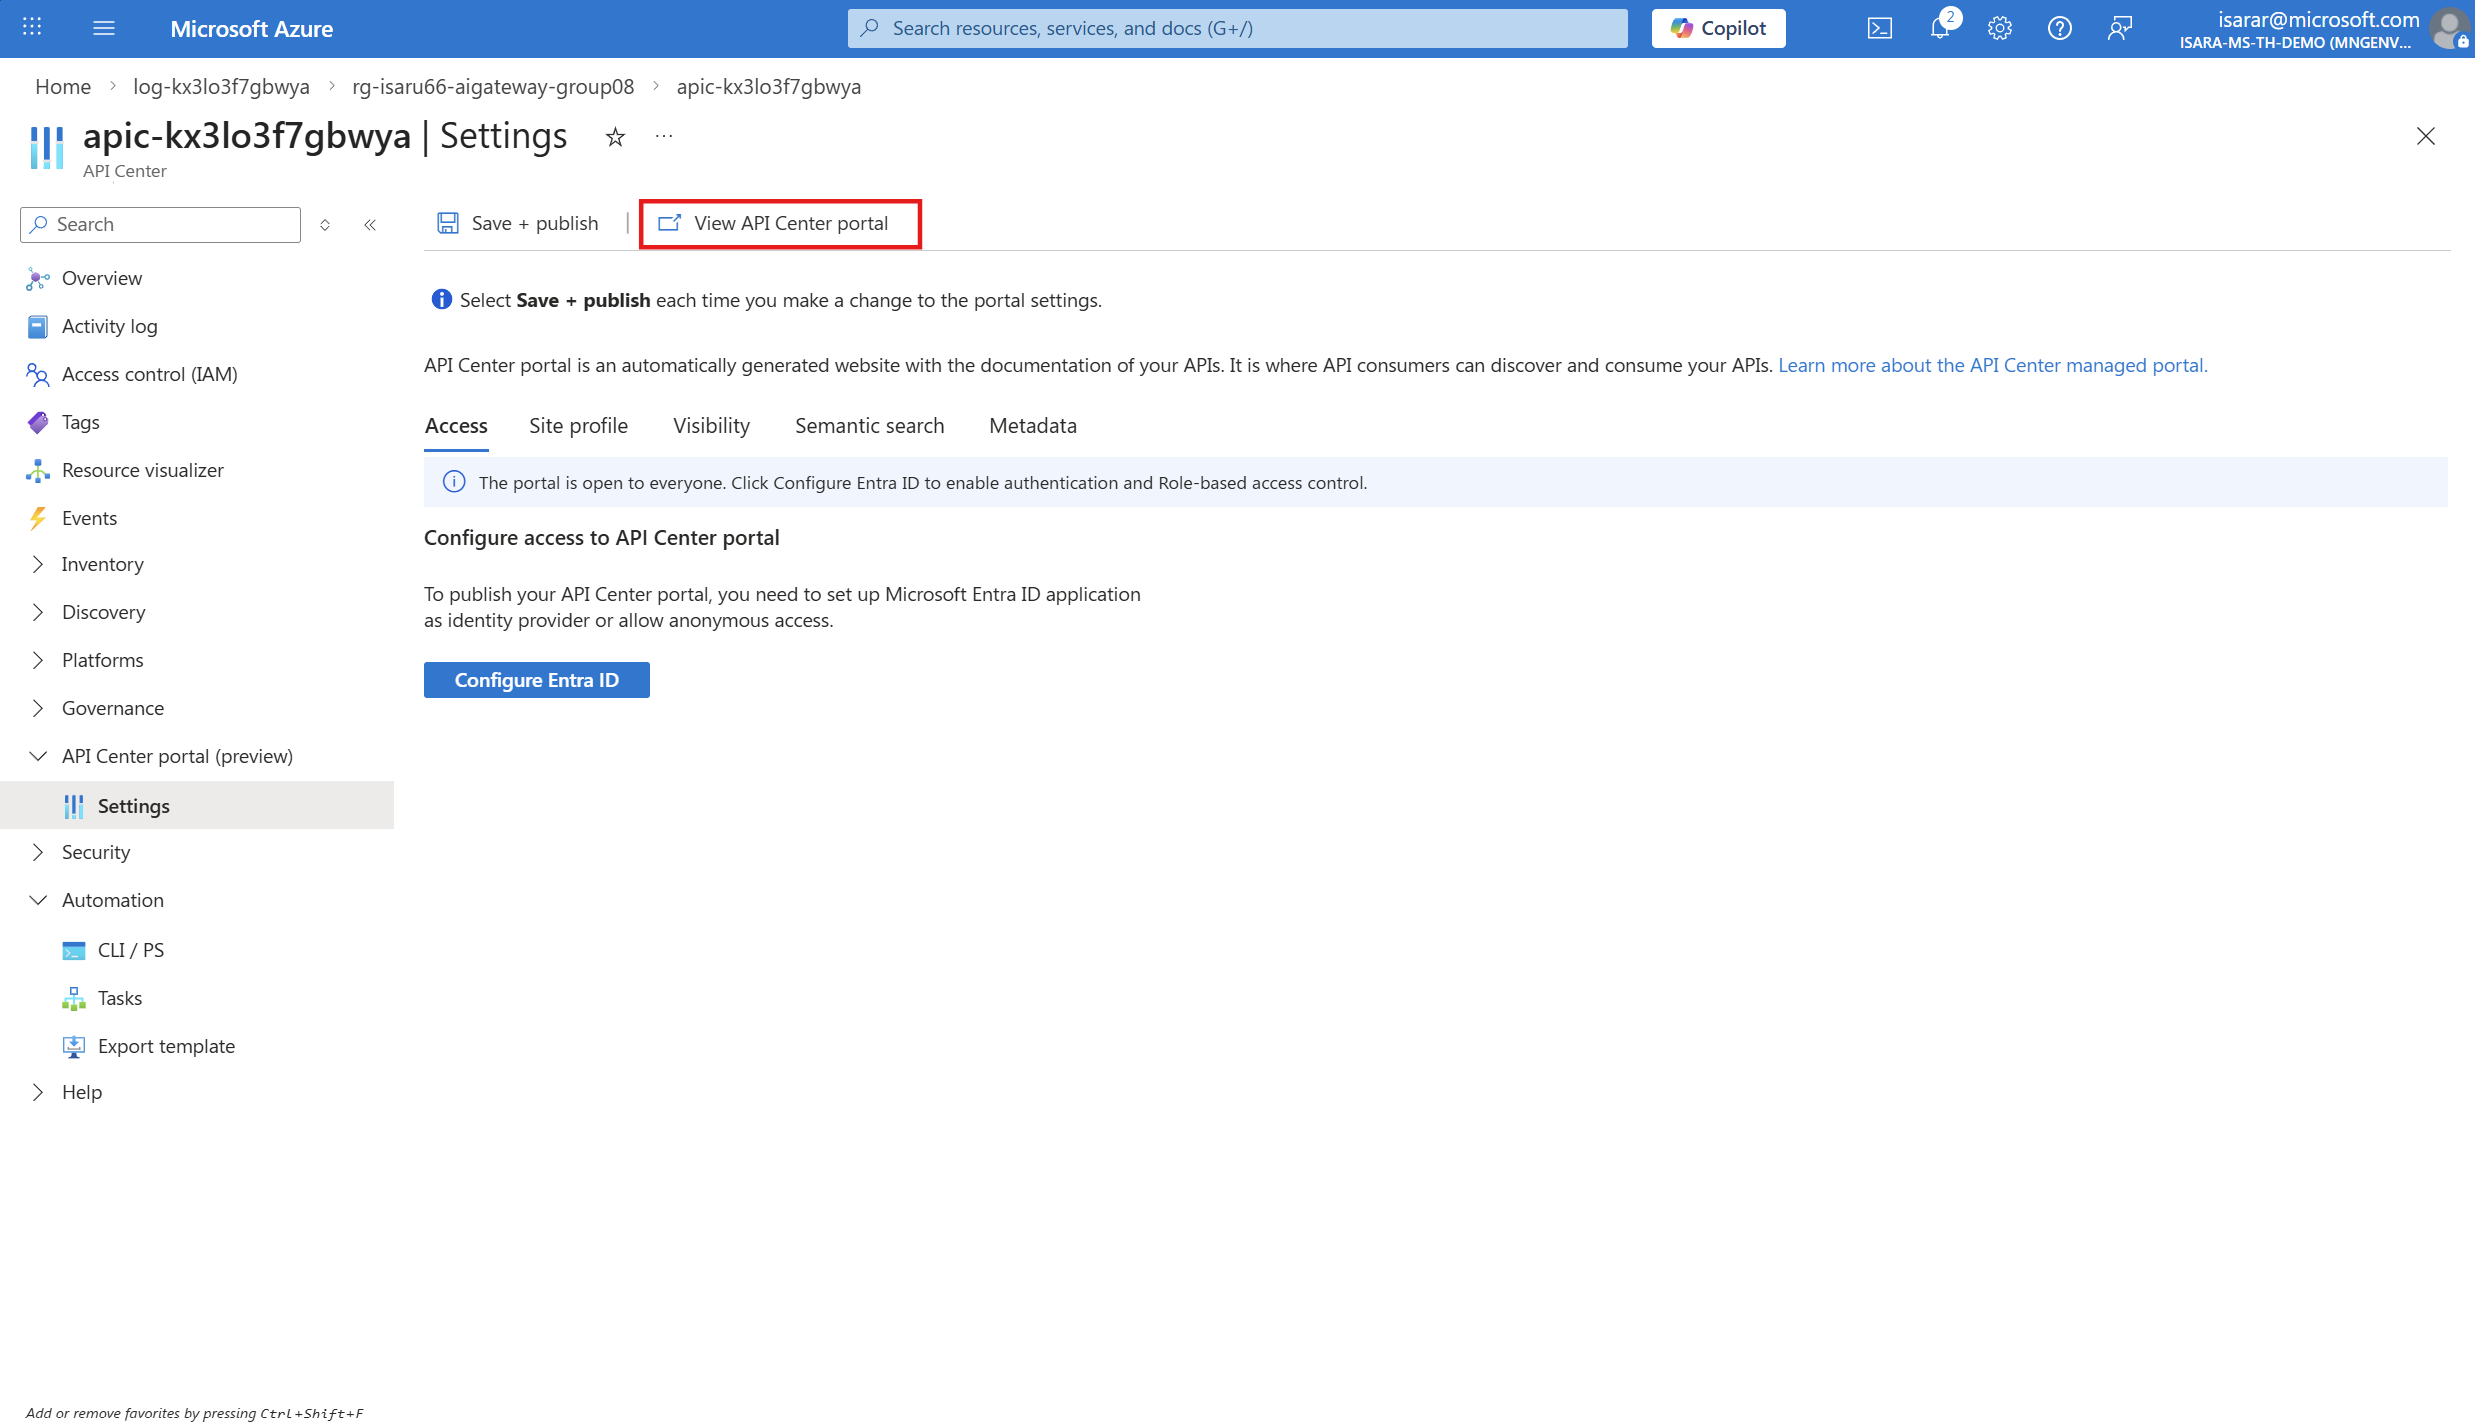Open log-kx3lo3f7gbwya breadcrumb

(221, 87)
